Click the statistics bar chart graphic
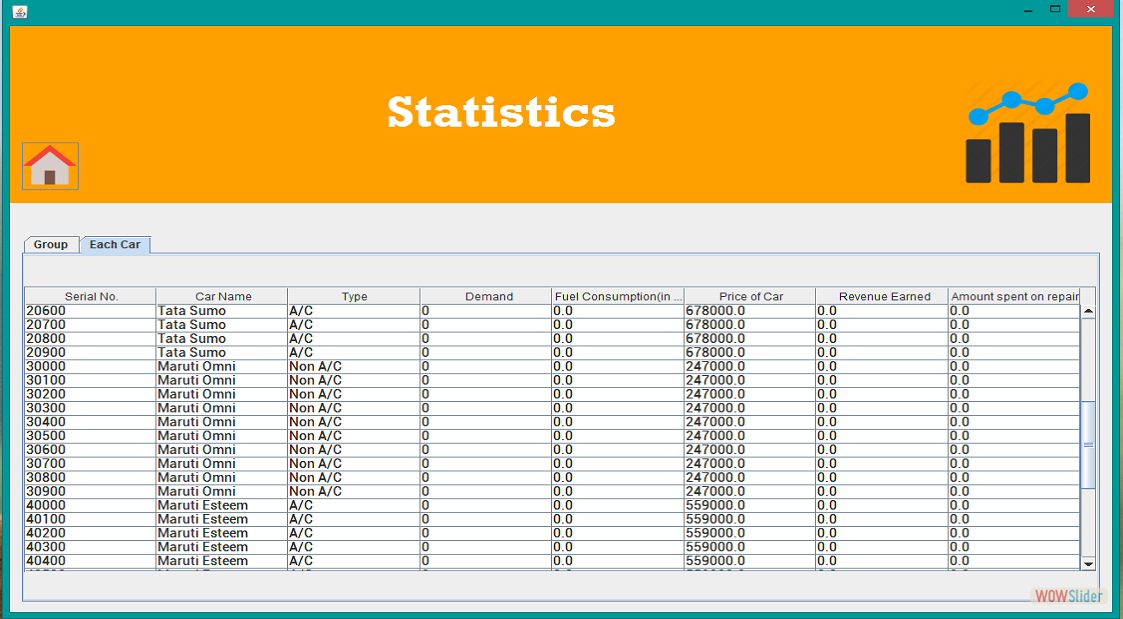Screen dimensions: 1123x619 click(1028, 133)
